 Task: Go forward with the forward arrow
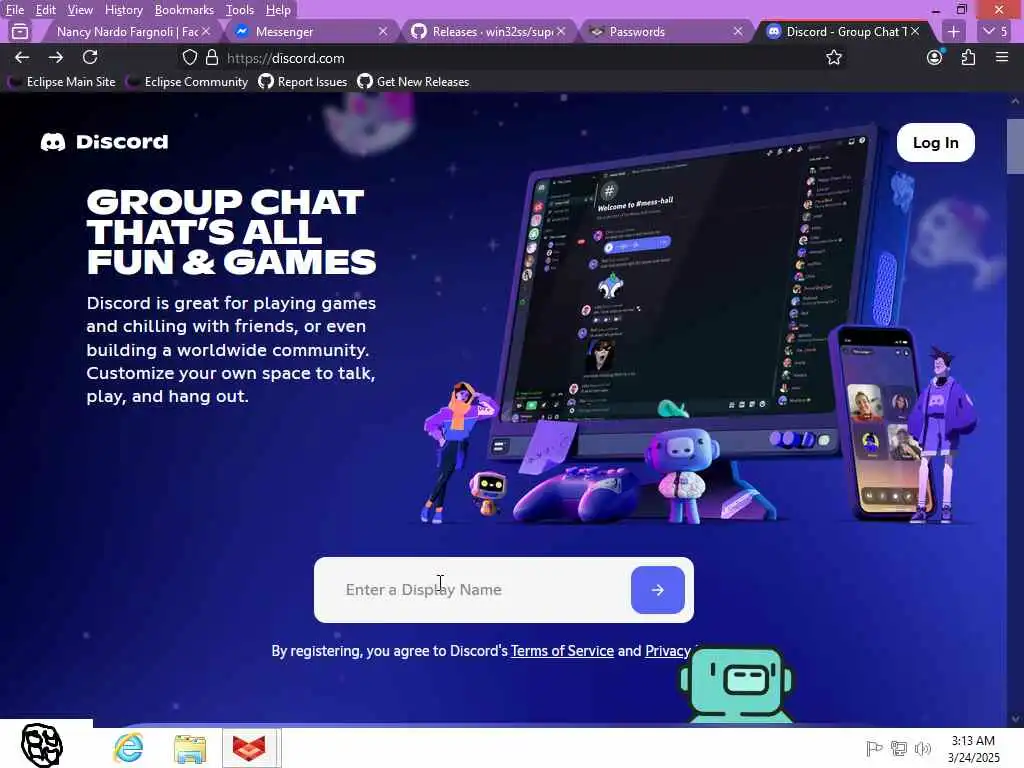[x=56, y=57]
